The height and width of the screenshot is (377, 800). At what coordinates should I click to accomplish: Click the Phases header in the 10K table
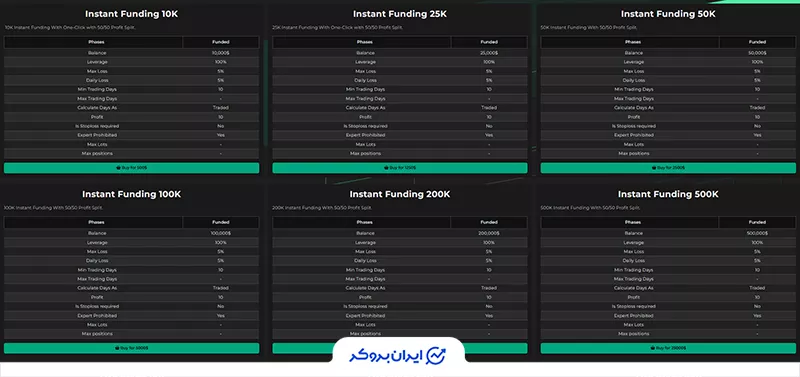96,42
